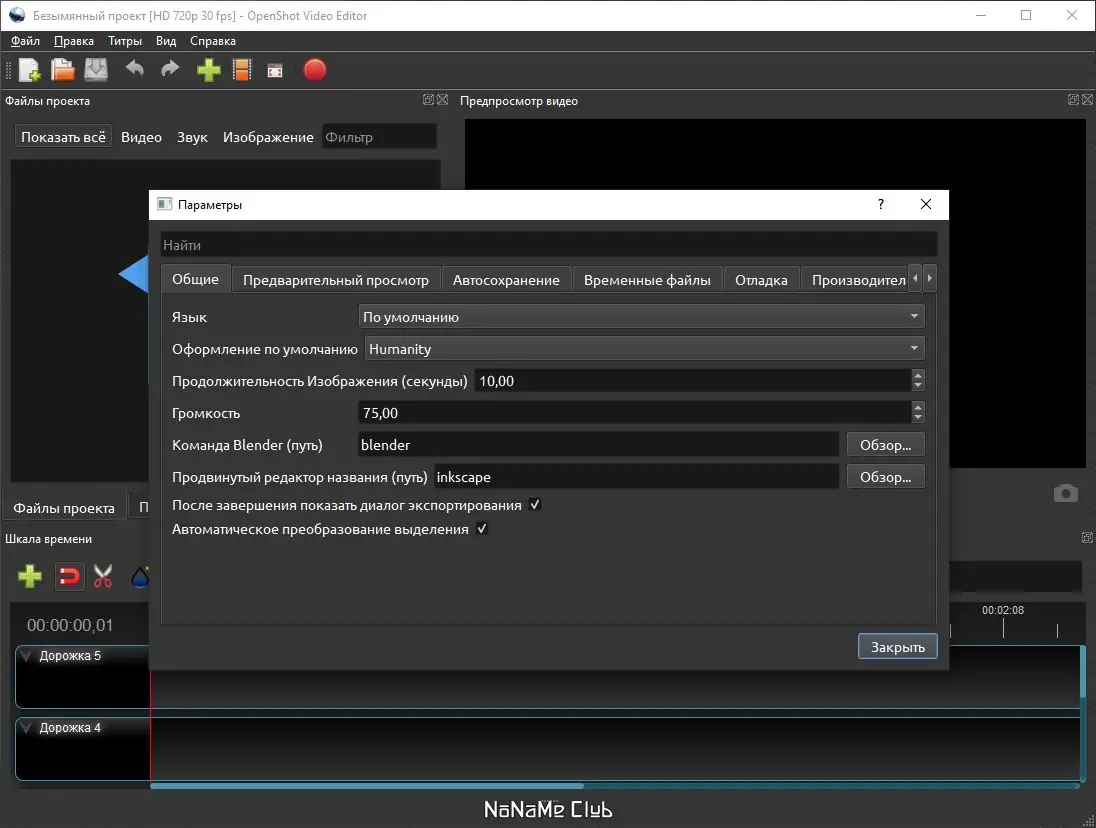The height and width of the screenshot is (828, 1096).
Task: Filter project files by Звук
Action: [x=192, y=137]
